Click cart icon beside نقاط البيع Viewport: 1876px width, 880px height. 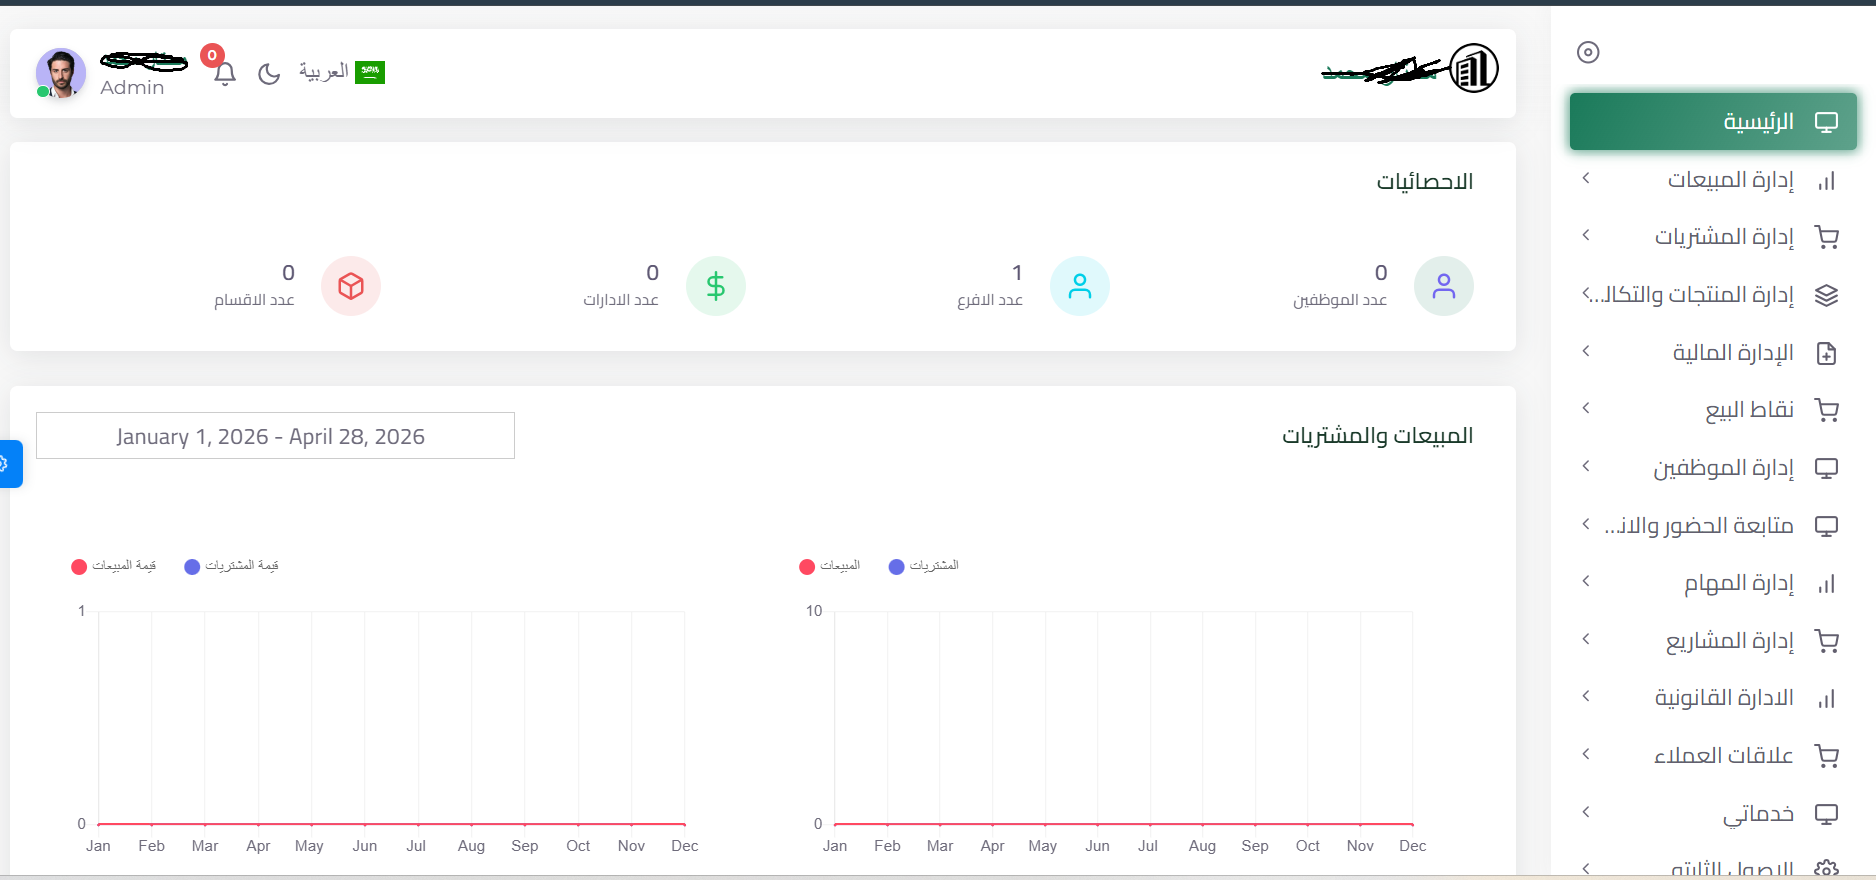pyautogui.click(x=1826, y=410)
